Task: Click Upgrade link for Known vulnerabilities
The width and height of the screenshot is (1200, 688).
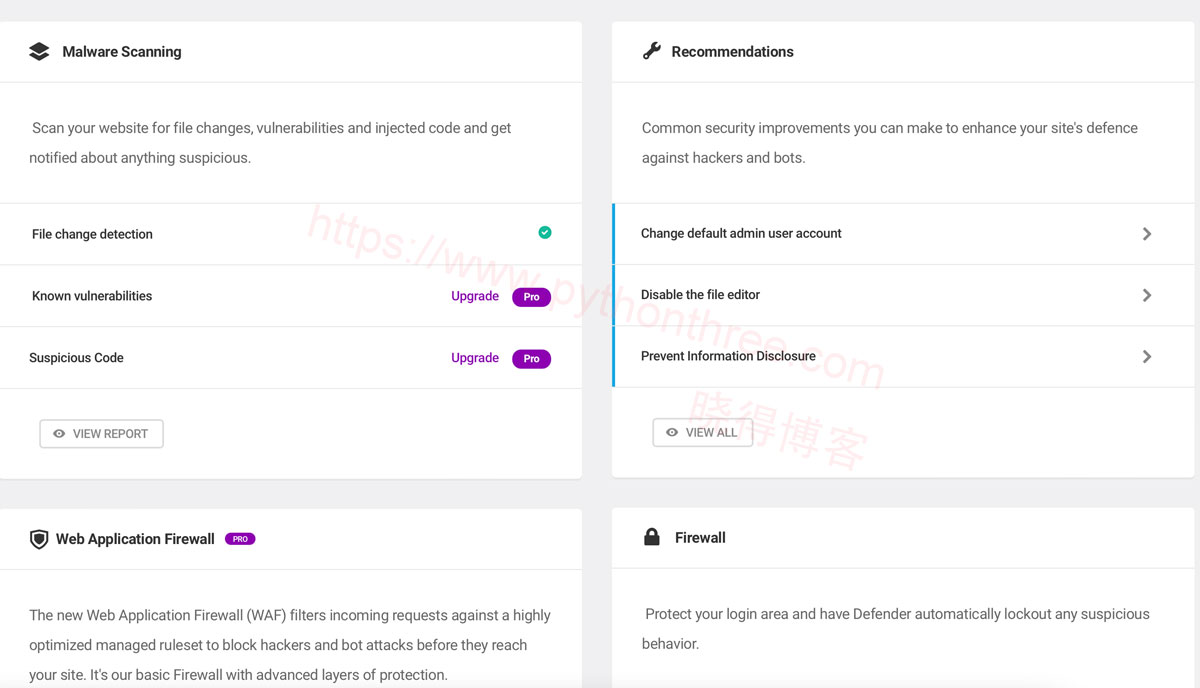Action: pyautogui.click(x=475, y=296)
